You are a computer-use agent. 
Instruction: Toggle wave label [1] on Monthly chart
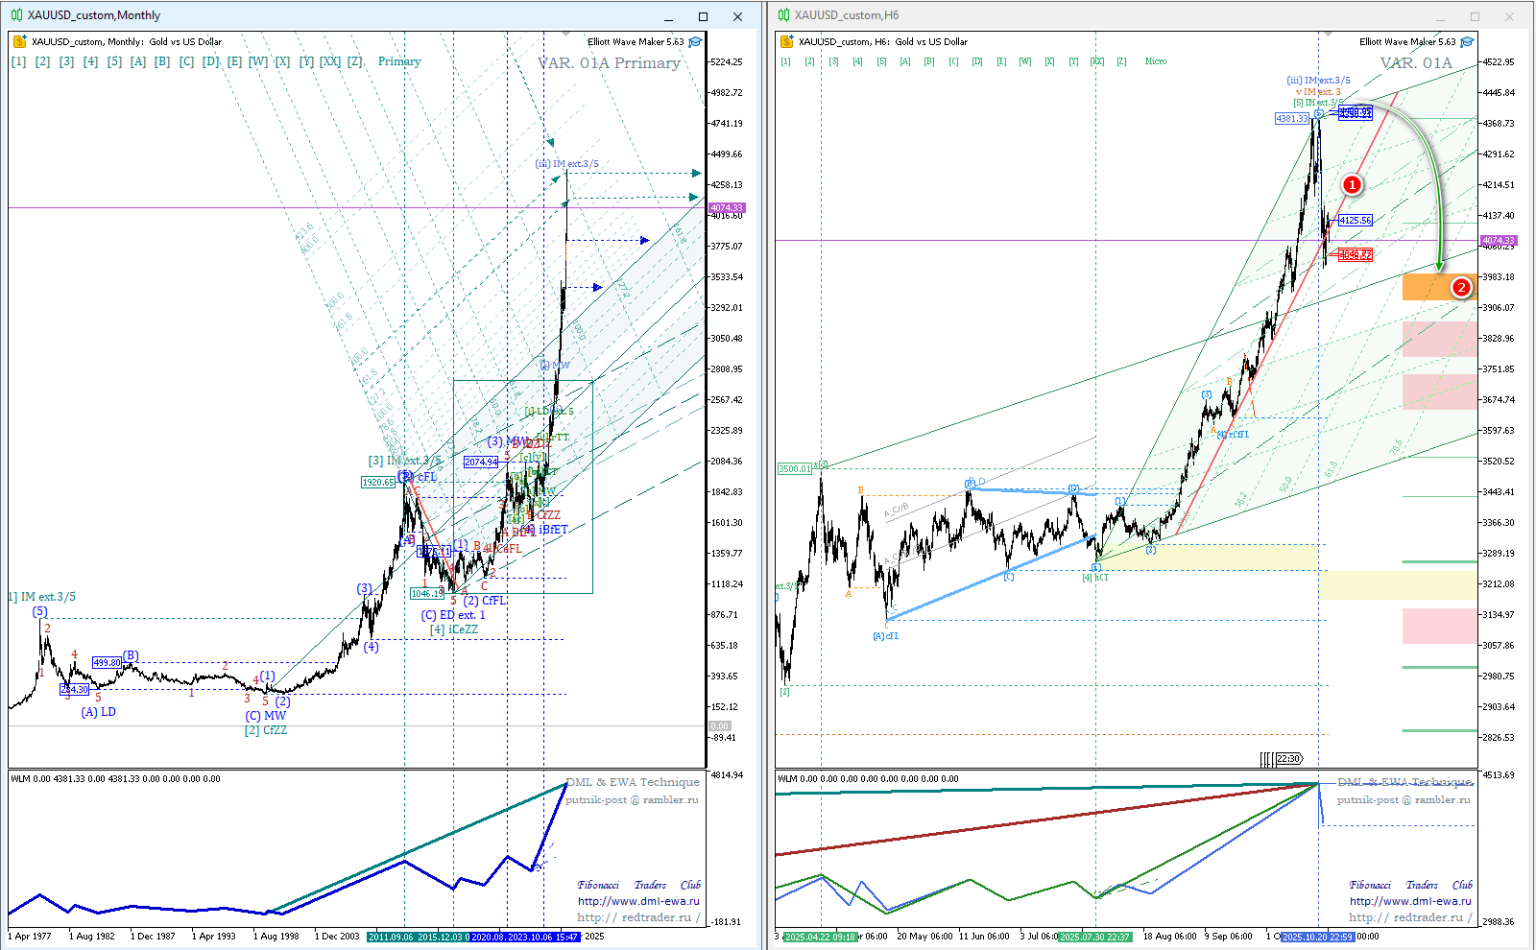(18, 62)
